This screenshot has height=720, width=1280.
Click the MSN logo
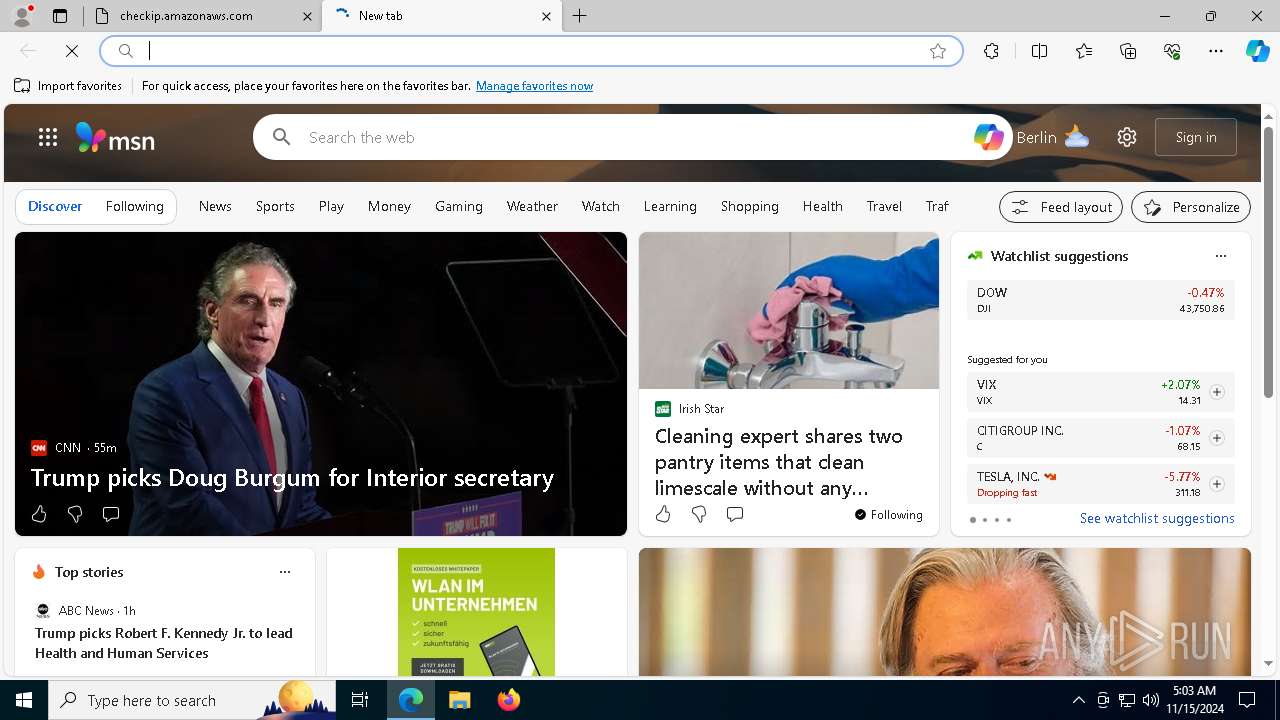[115, 138]
